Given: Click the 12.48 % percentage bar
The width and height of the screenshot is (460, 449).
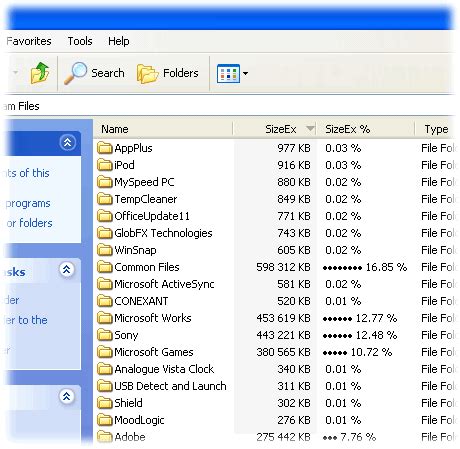Looking at the screenshot, I should click(x=360, y=335).
